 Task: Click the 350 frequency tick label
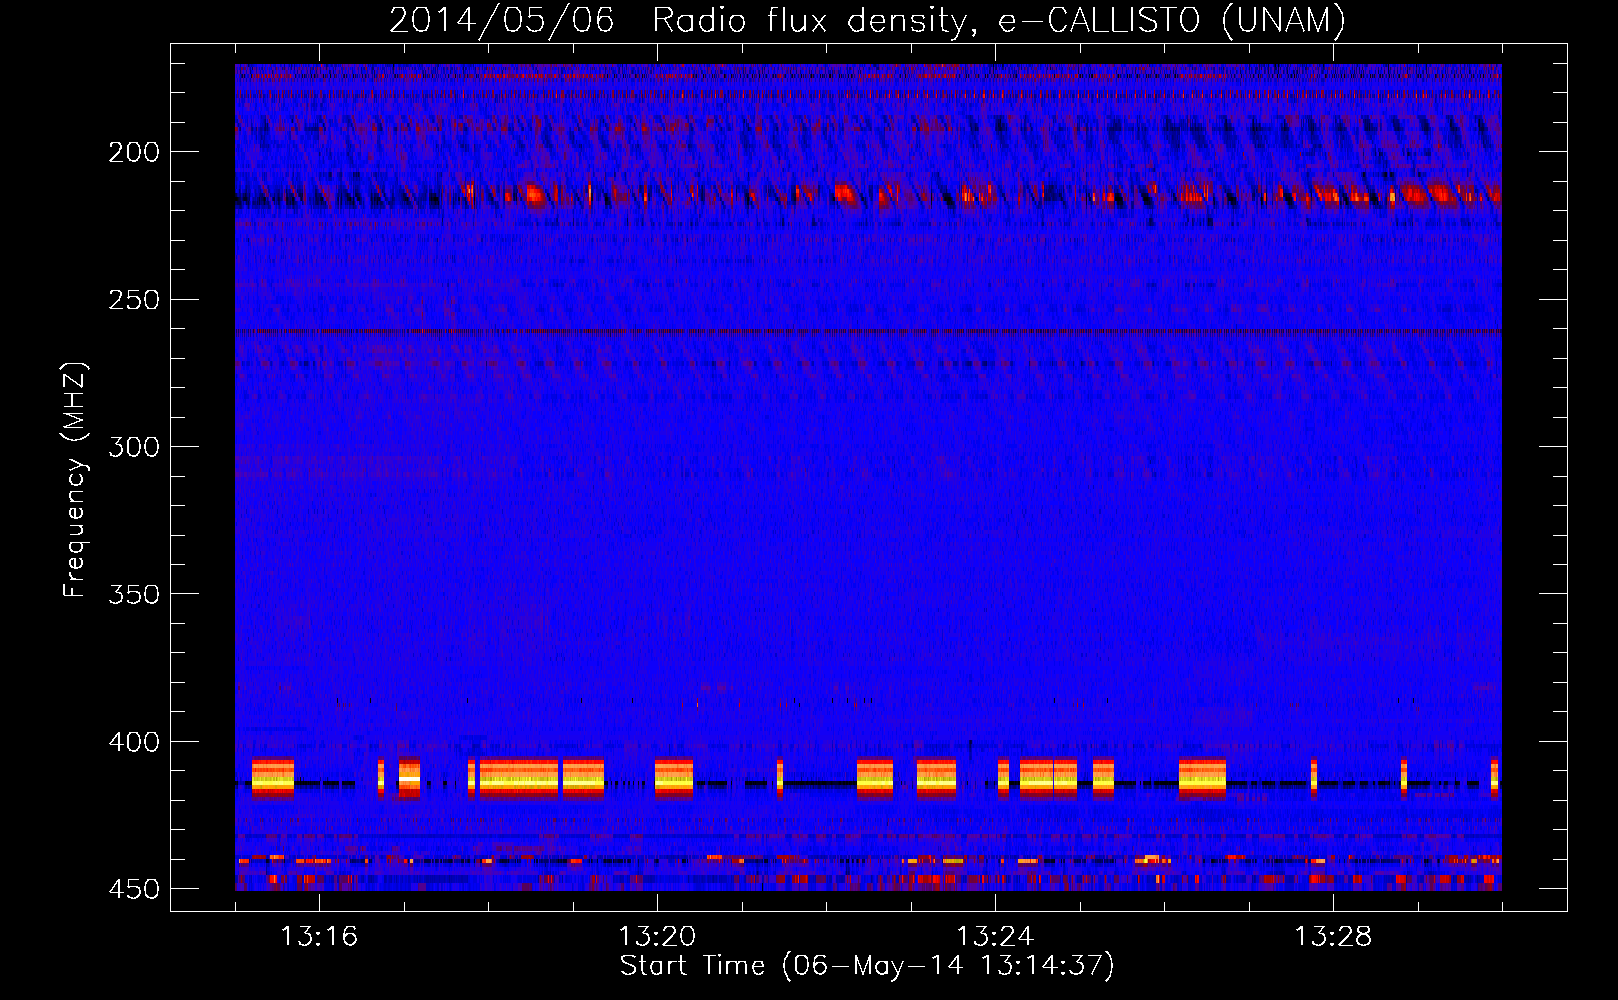pyautogui.click(x=134, y=594)
